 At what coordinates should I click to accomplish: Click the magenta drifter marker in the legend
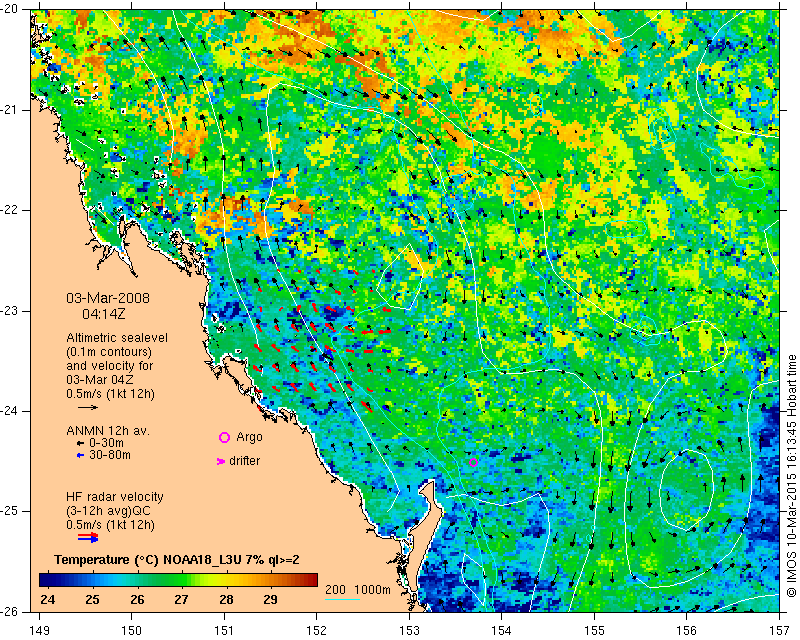click(x=221, y=461)
